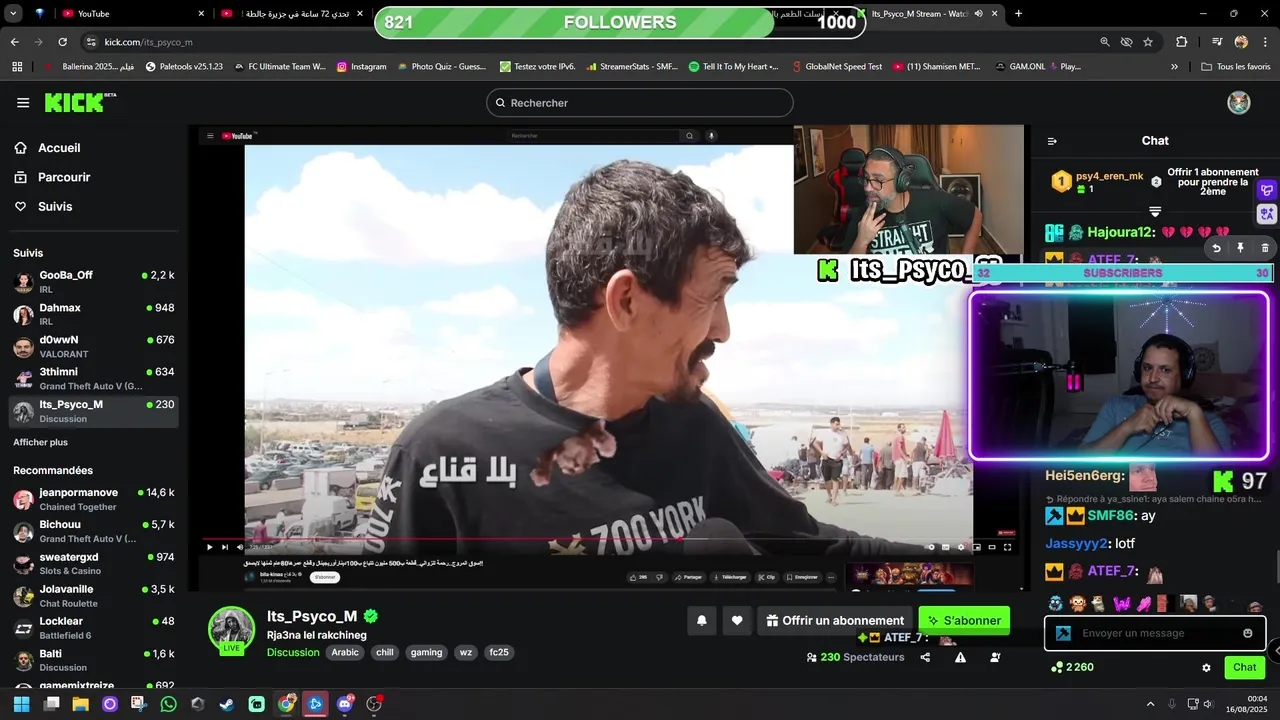Show more bookmarks with the chevron
The width and height of the screenshot is (1280, 720).
point(1175,67)
